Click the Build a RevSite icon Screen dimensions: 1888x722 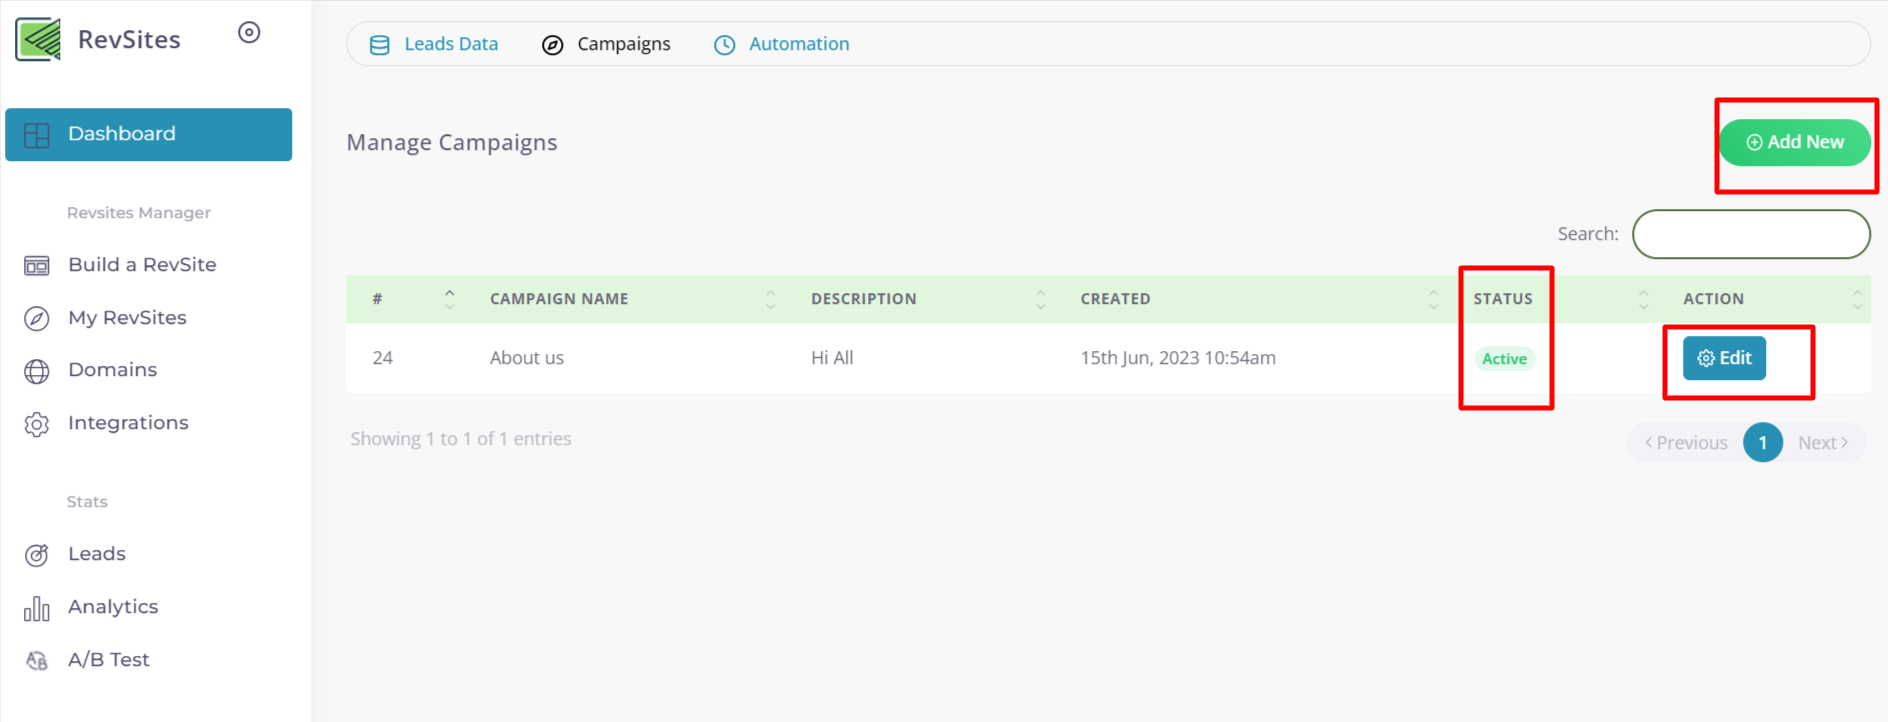(x=37, y=265)
